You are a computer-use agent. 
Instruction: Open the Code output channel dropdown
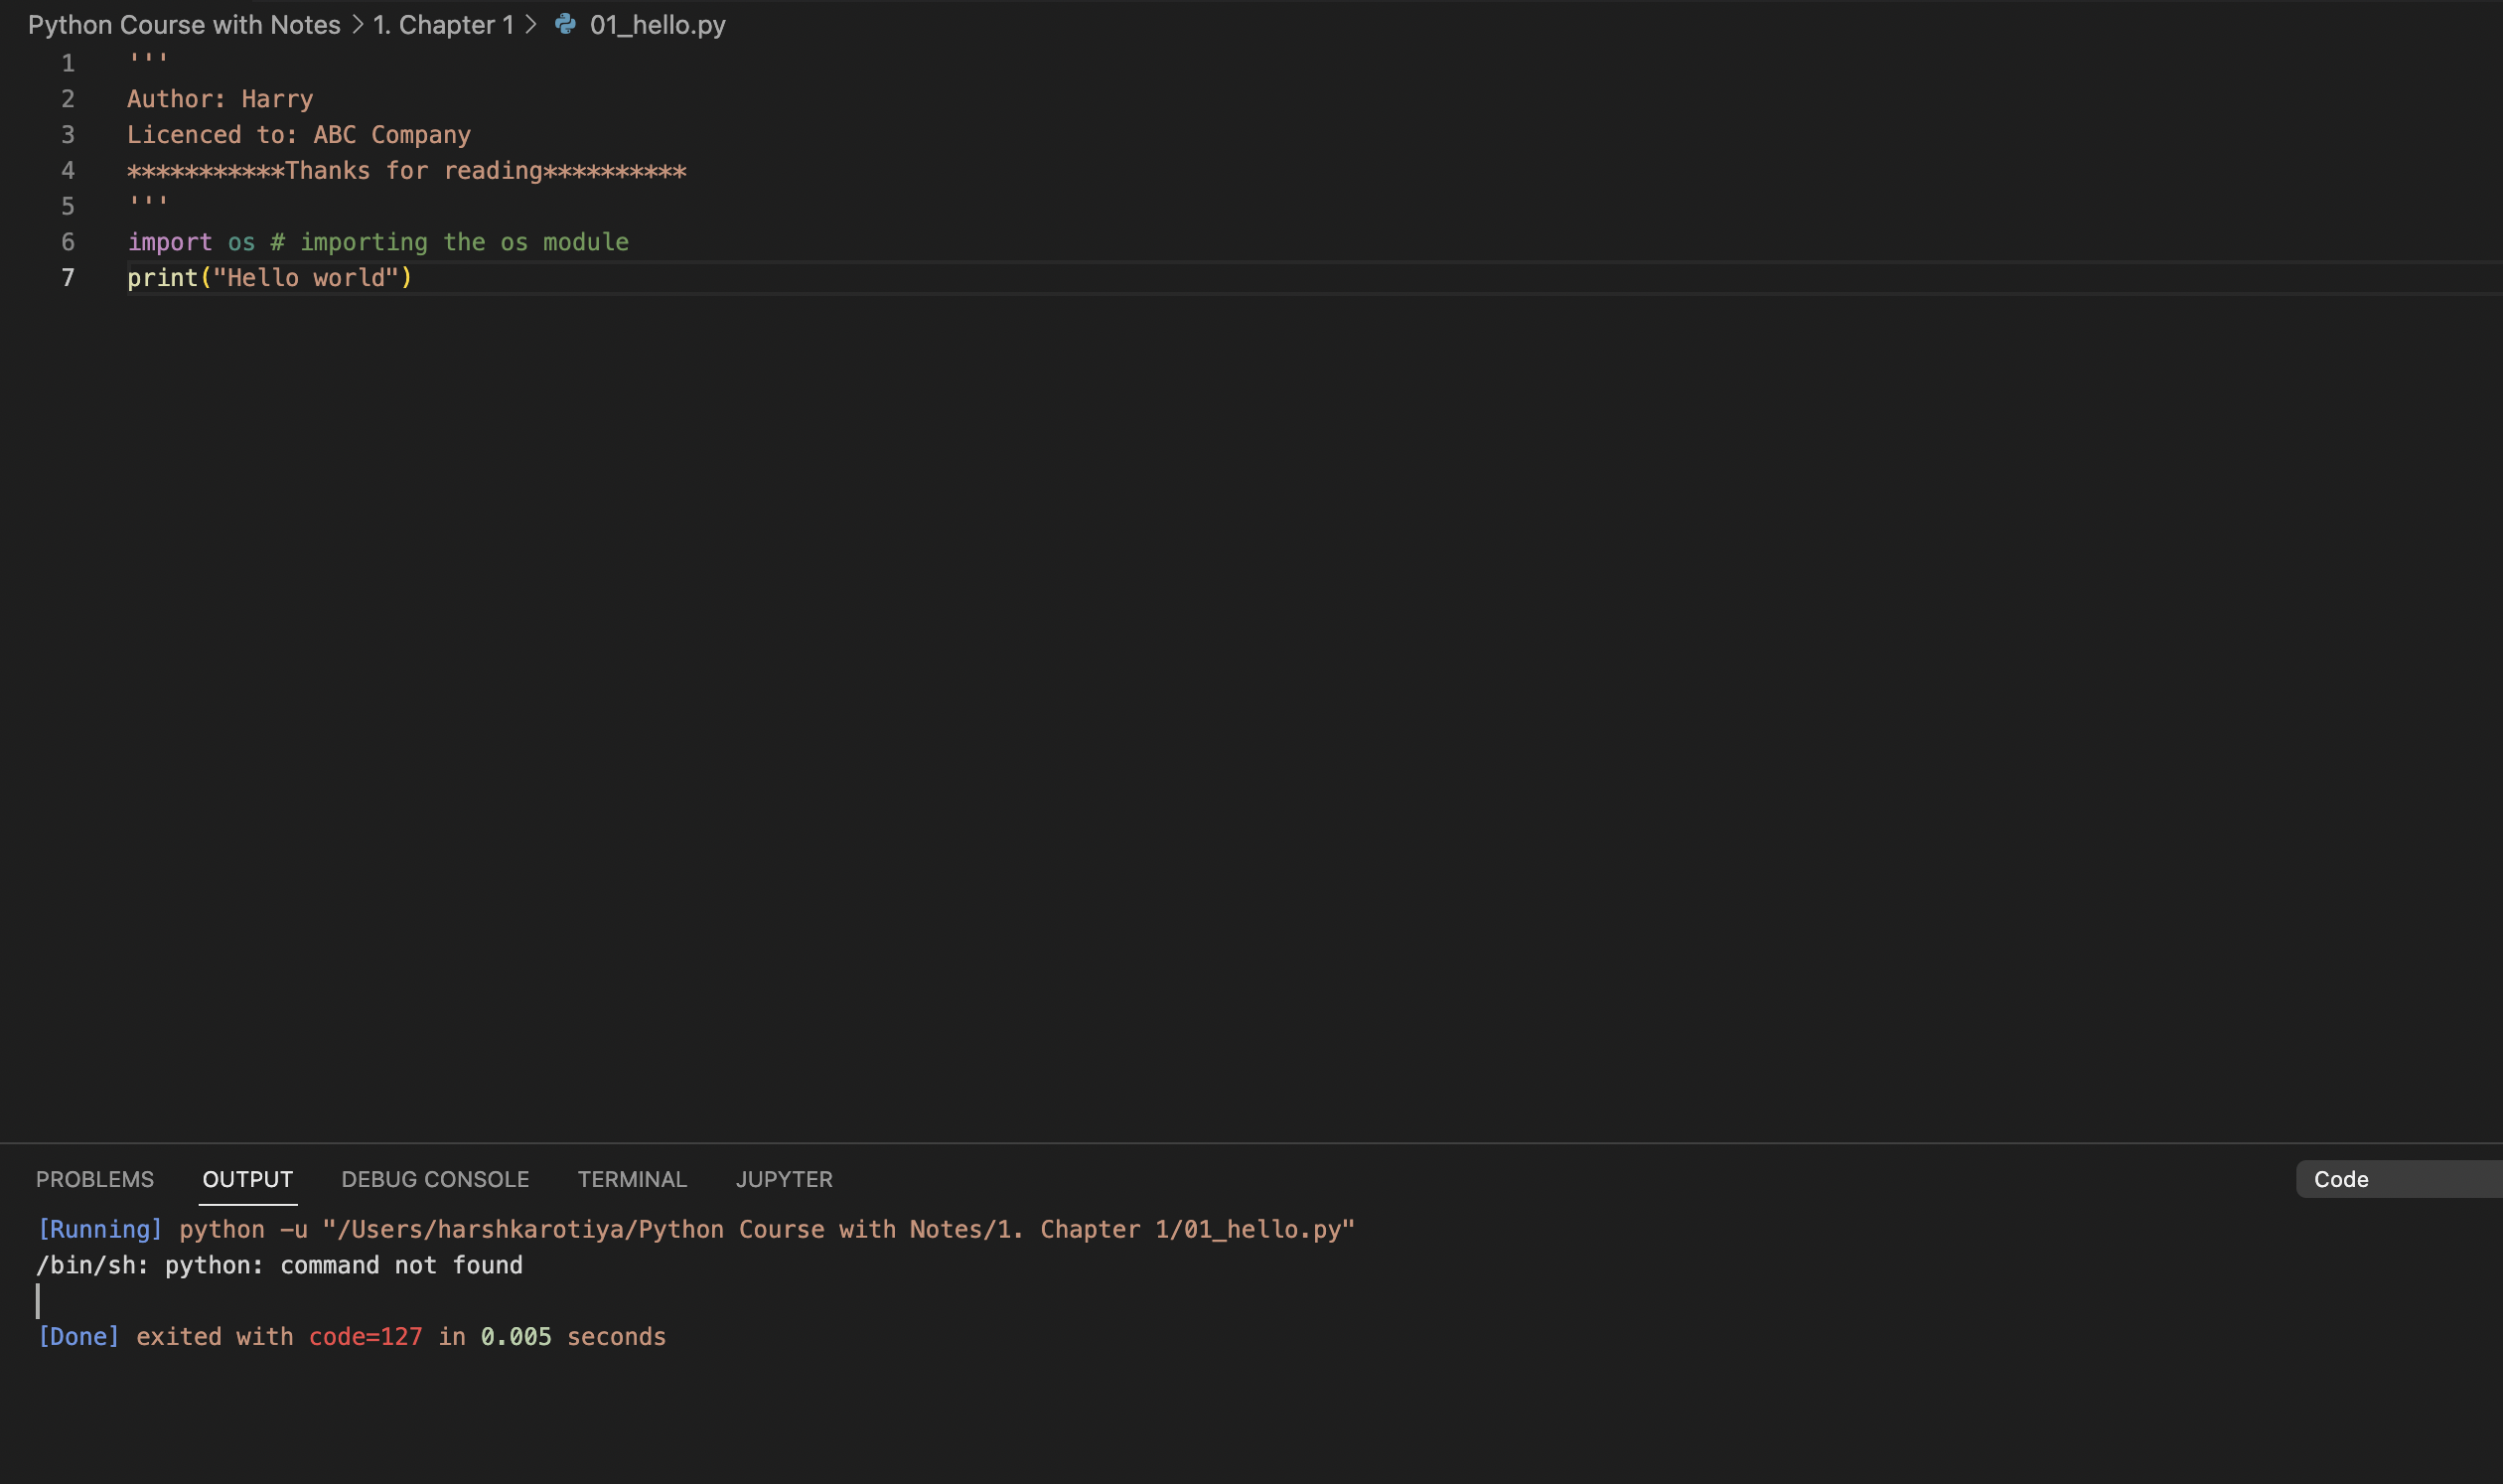click(x=2399, y=1179)
